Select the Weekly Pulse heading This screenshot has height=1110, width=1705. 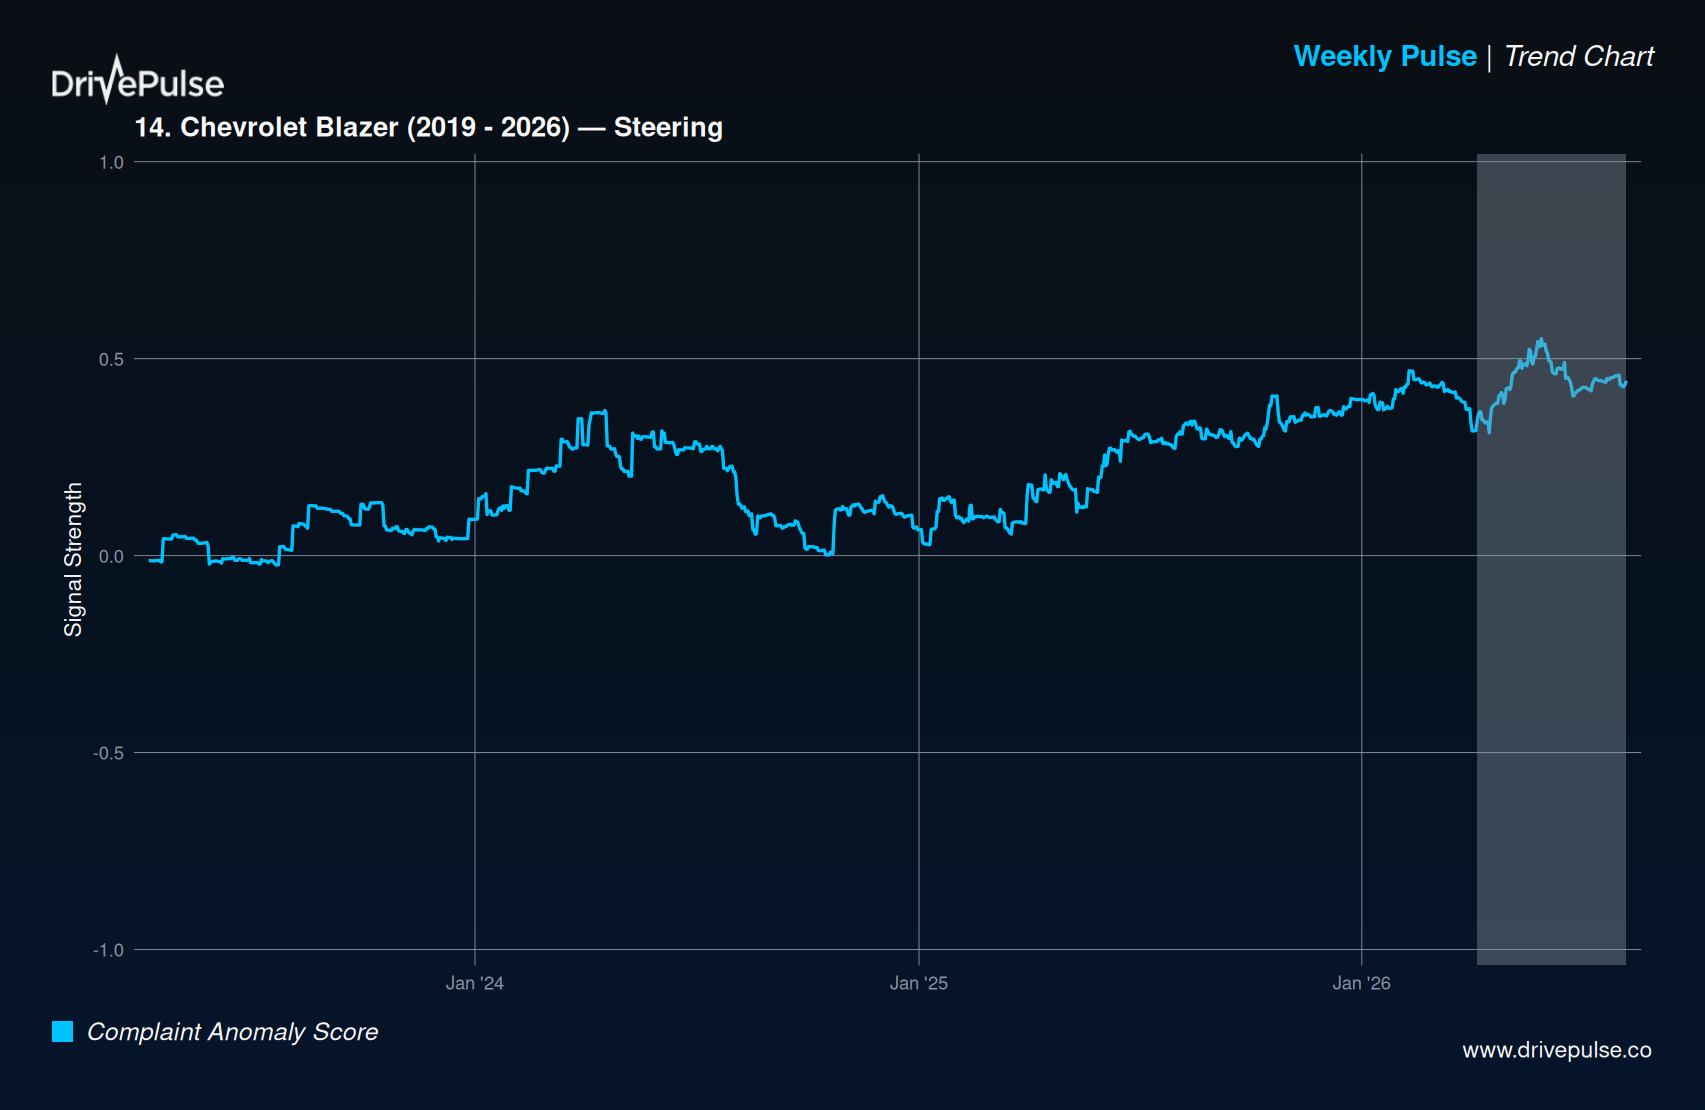coord(1385,56)
